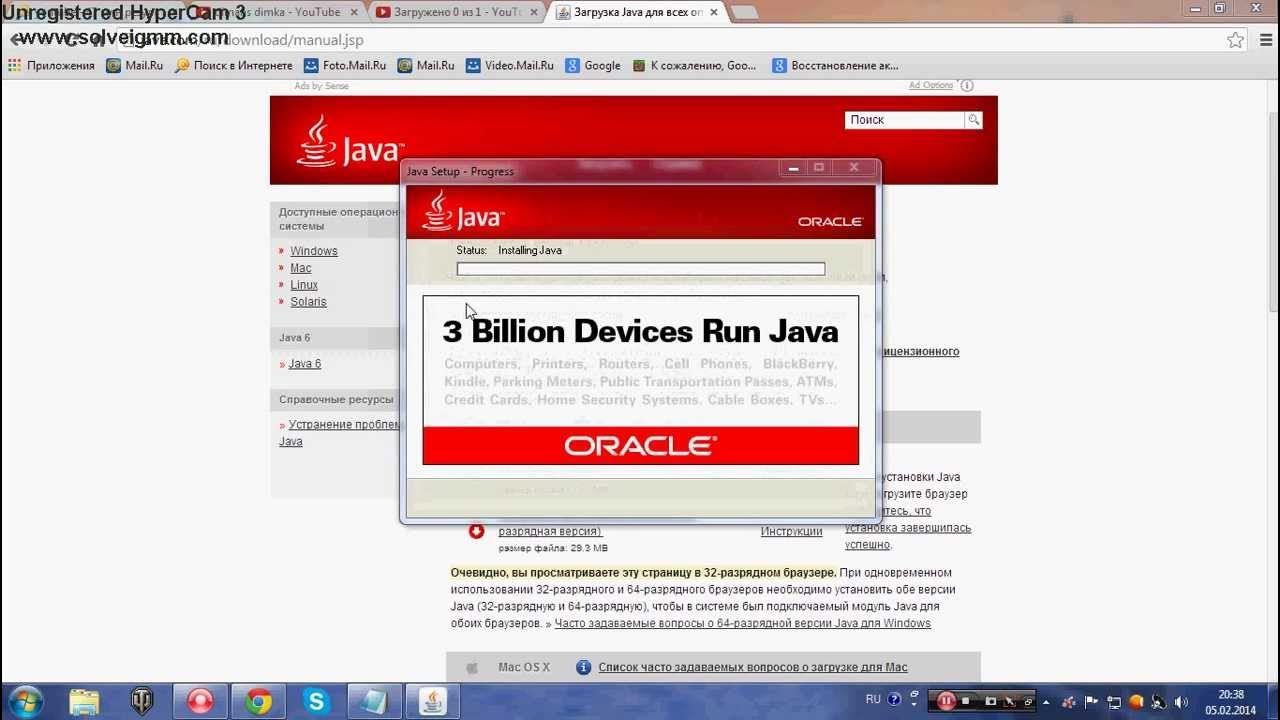Open the Video.Mail.Ru bookmark
This screenshot has height=720, width=1280.
[510, 66]
